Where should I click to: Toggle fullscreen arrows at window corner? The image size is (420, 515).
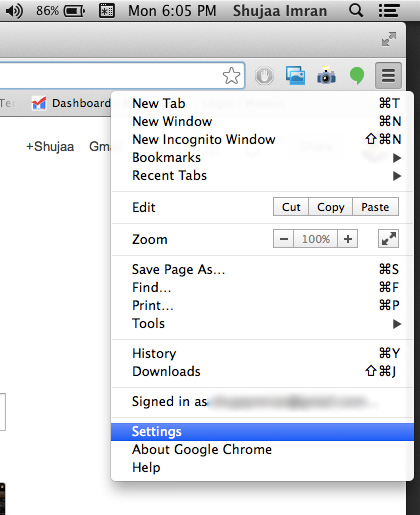389,39
